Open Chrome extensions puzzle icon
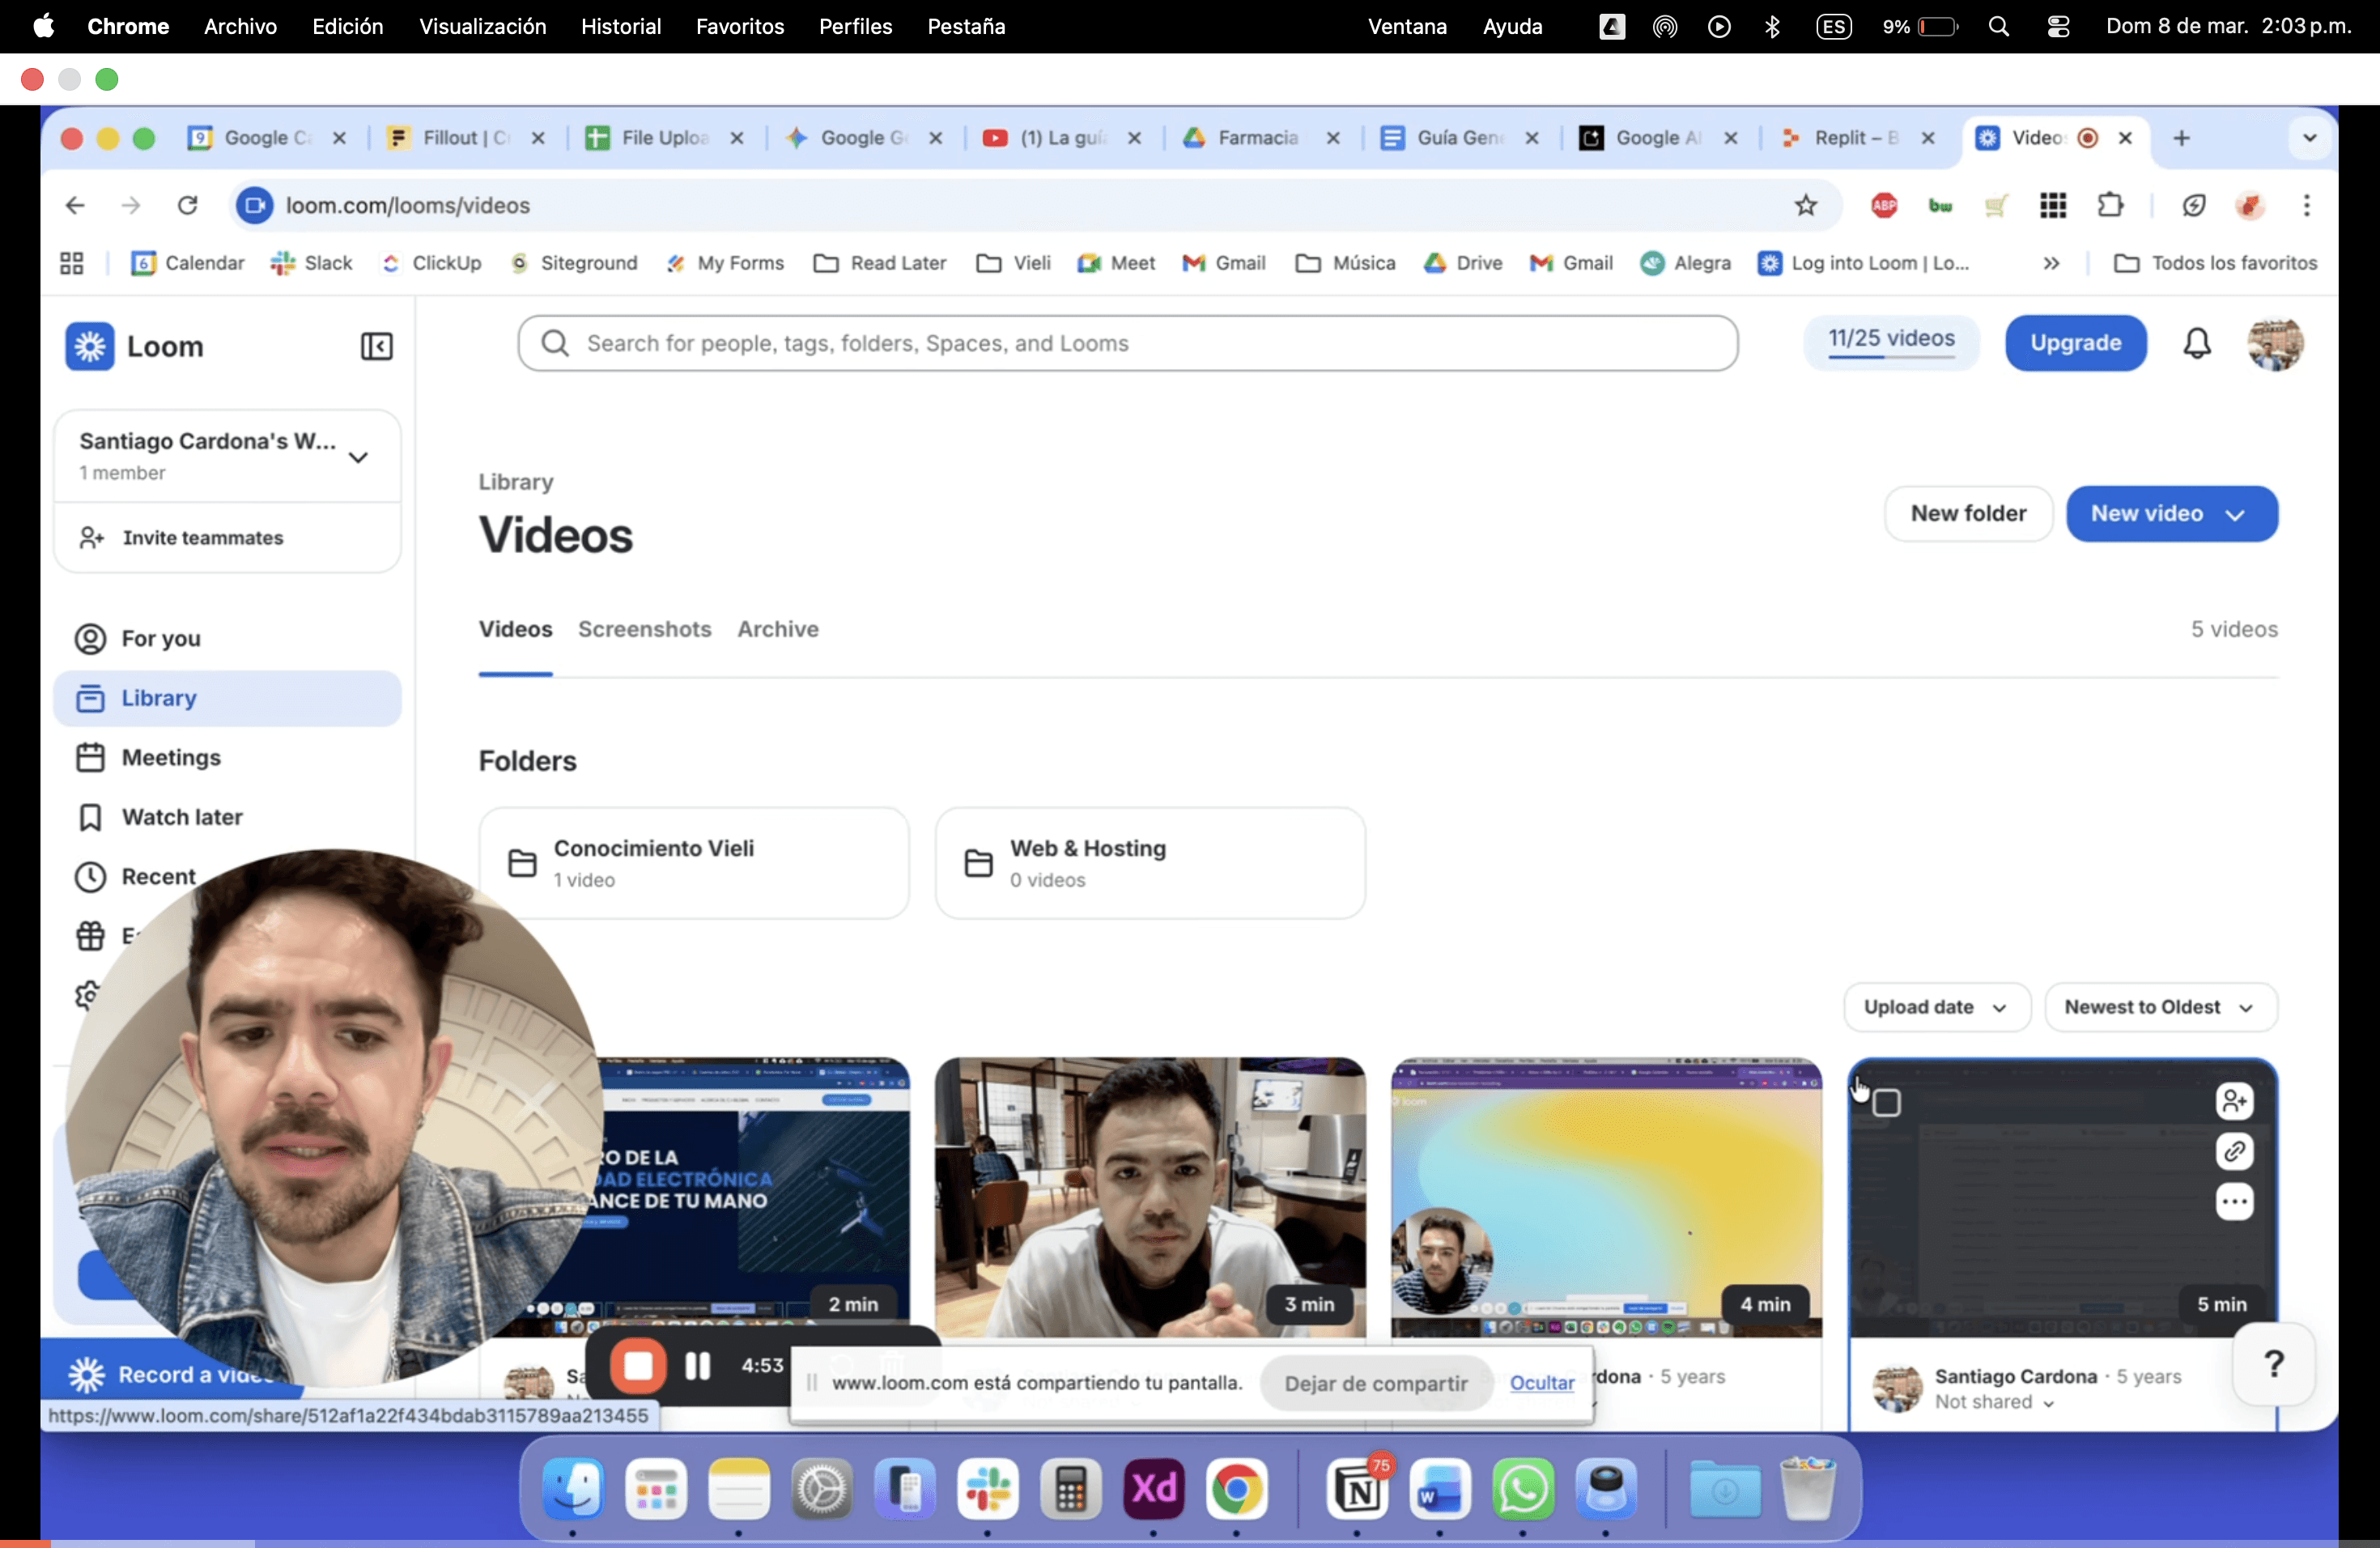Image resolution: width=2380 pixels, height=1548 pixels. (2109, 205)
